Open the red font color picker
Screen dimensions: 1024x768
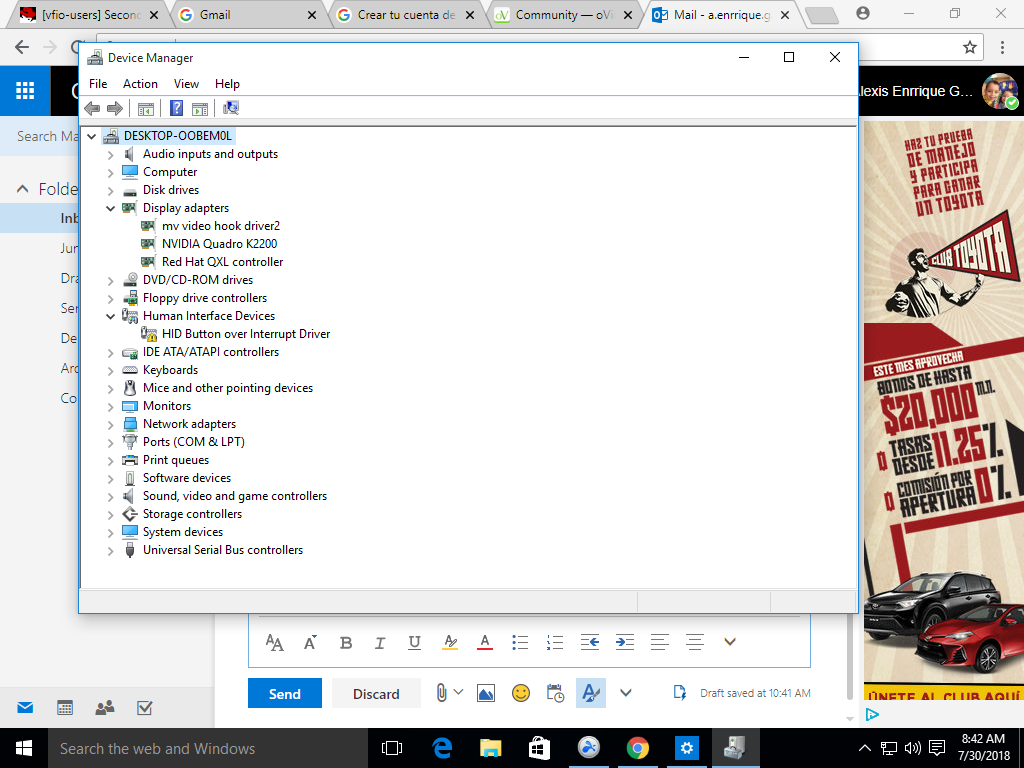click(x=485, y=642)
